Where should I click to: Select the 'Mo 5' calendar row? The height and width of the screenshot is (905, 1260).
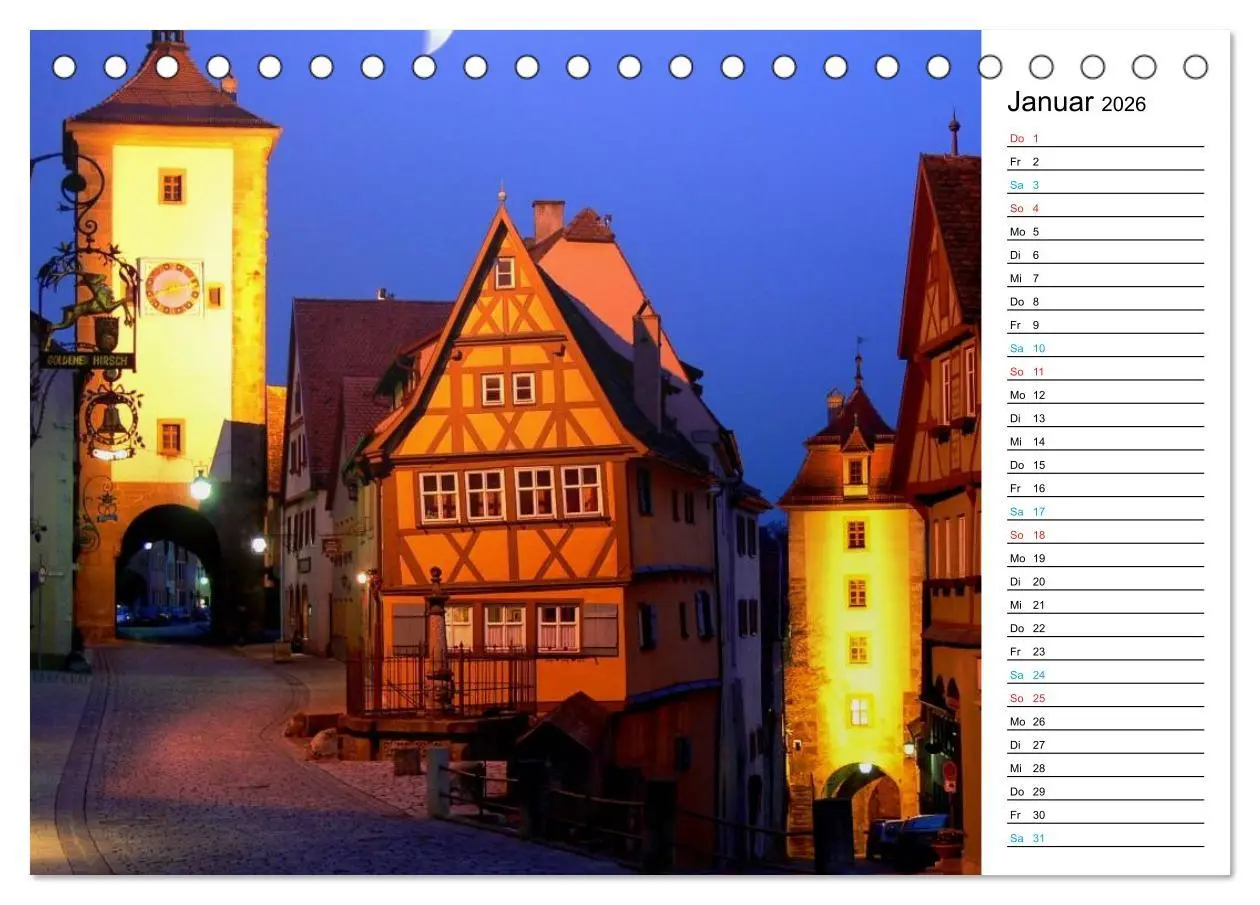pos(1105,231)
